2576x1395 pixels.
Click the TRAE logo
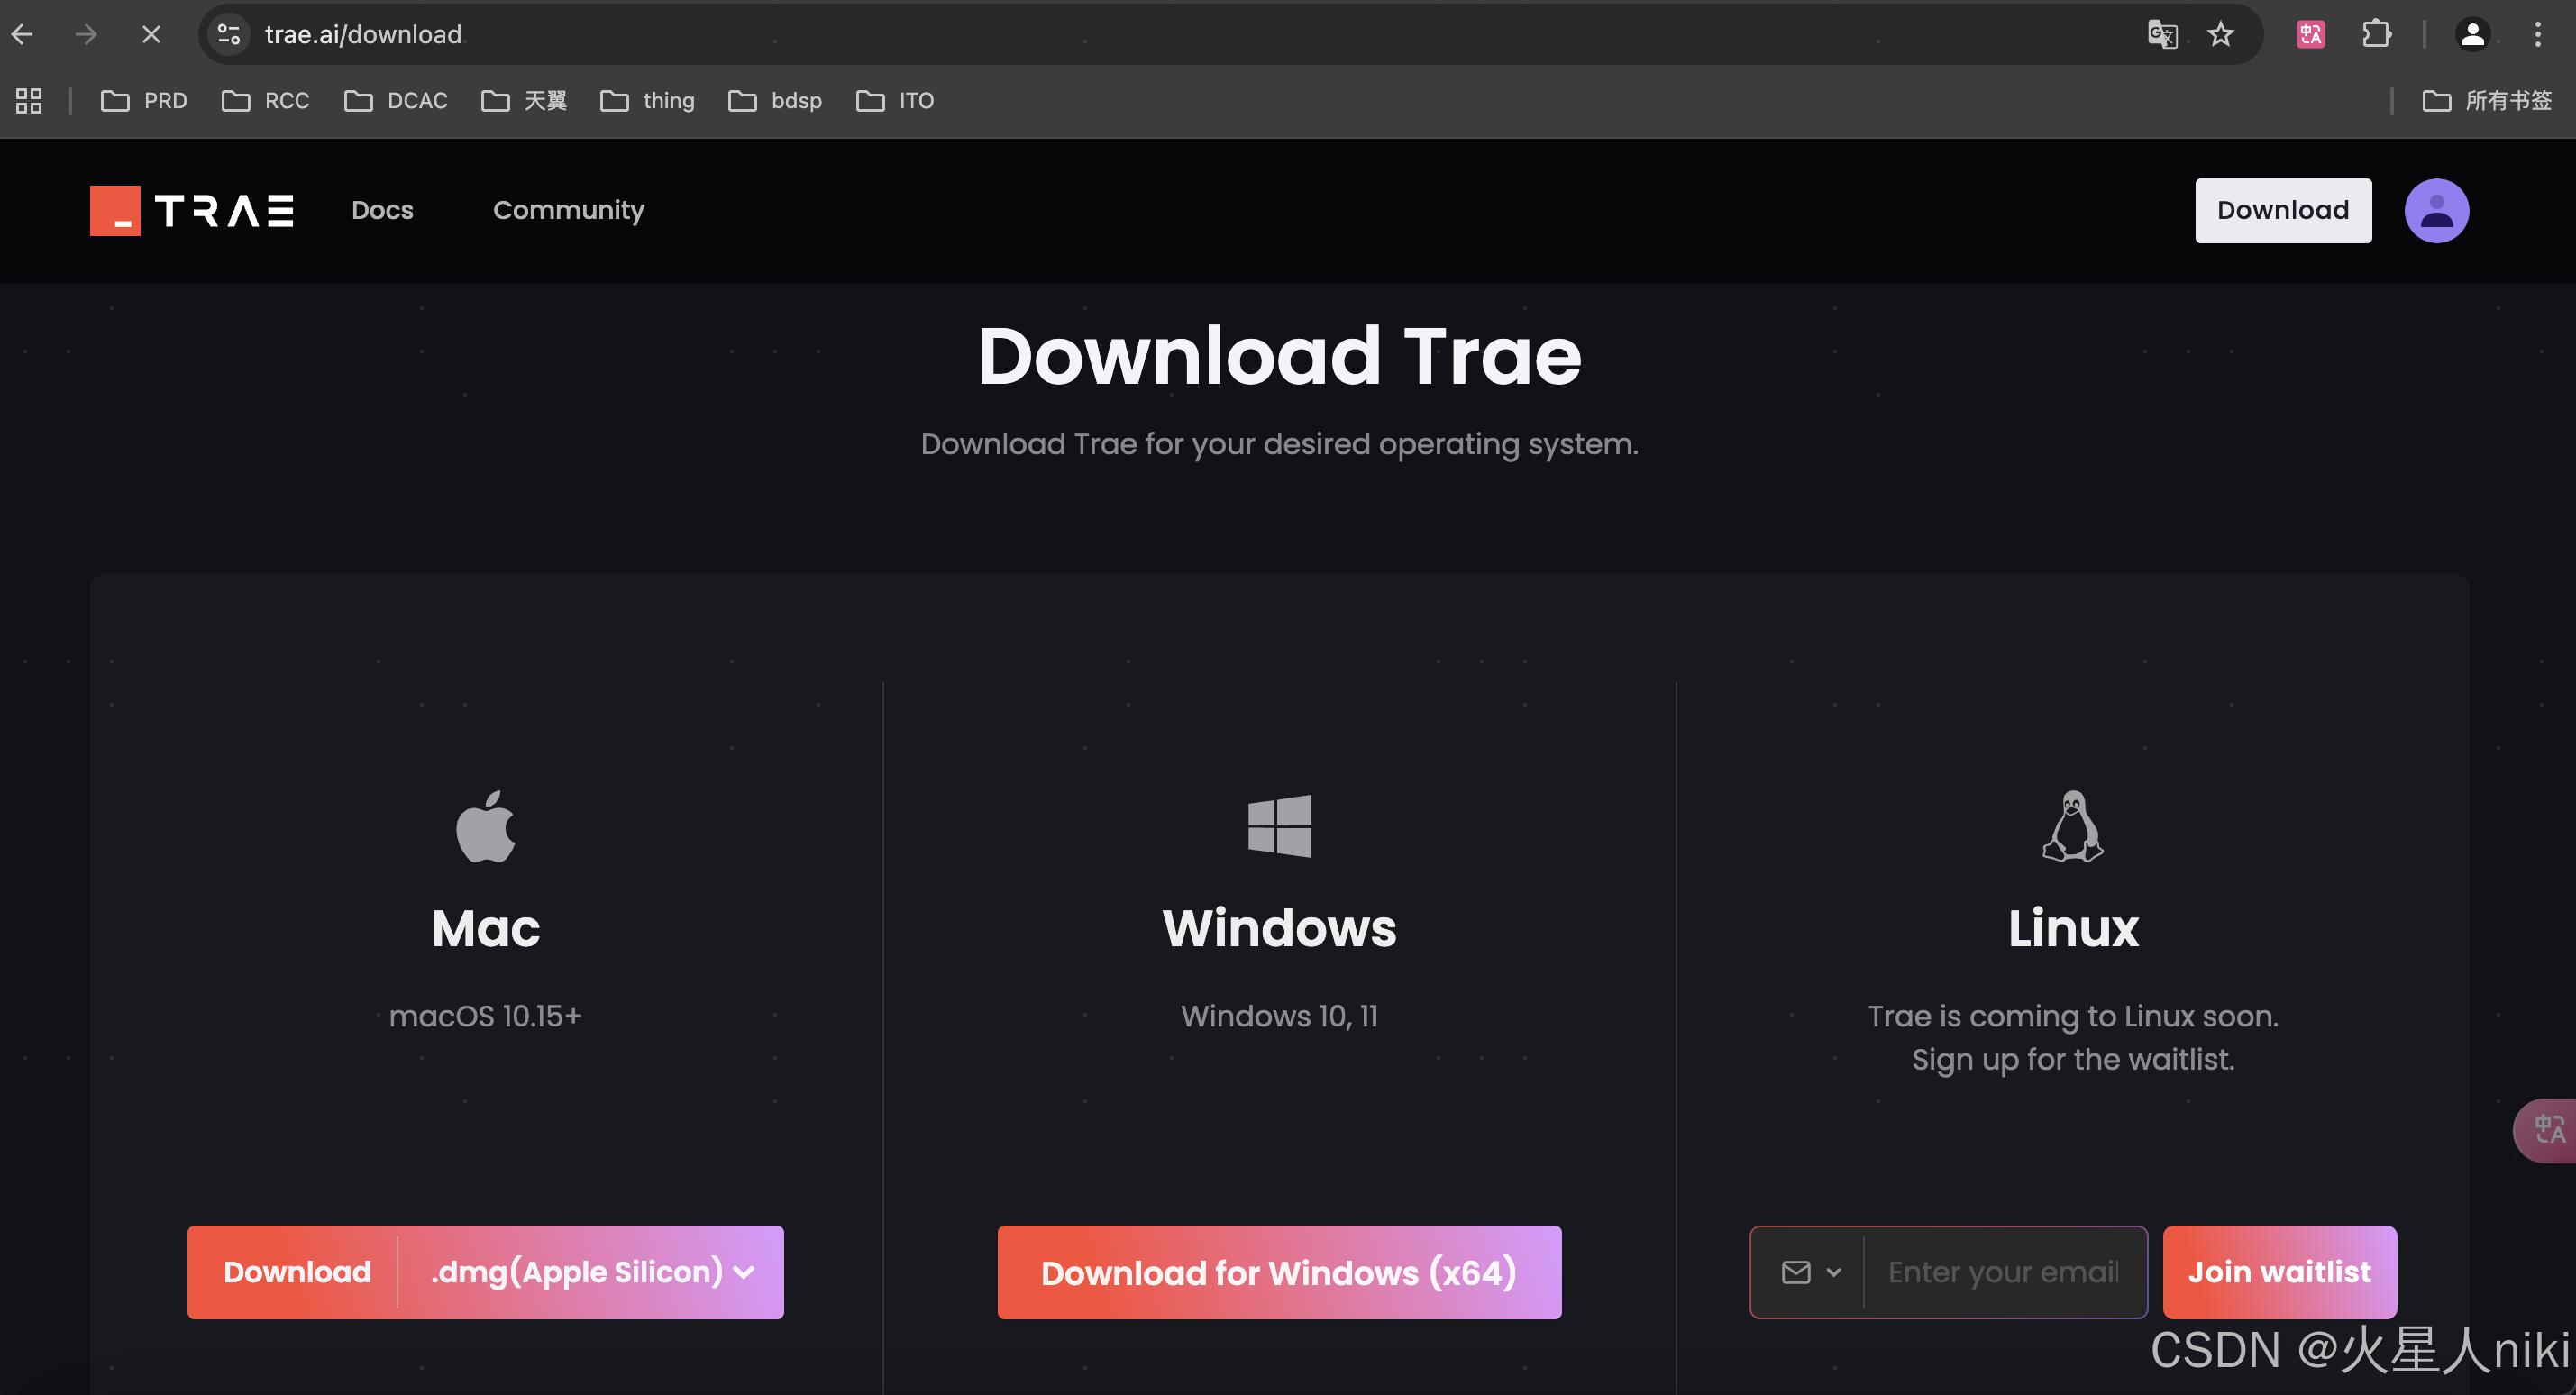(190, 210)
